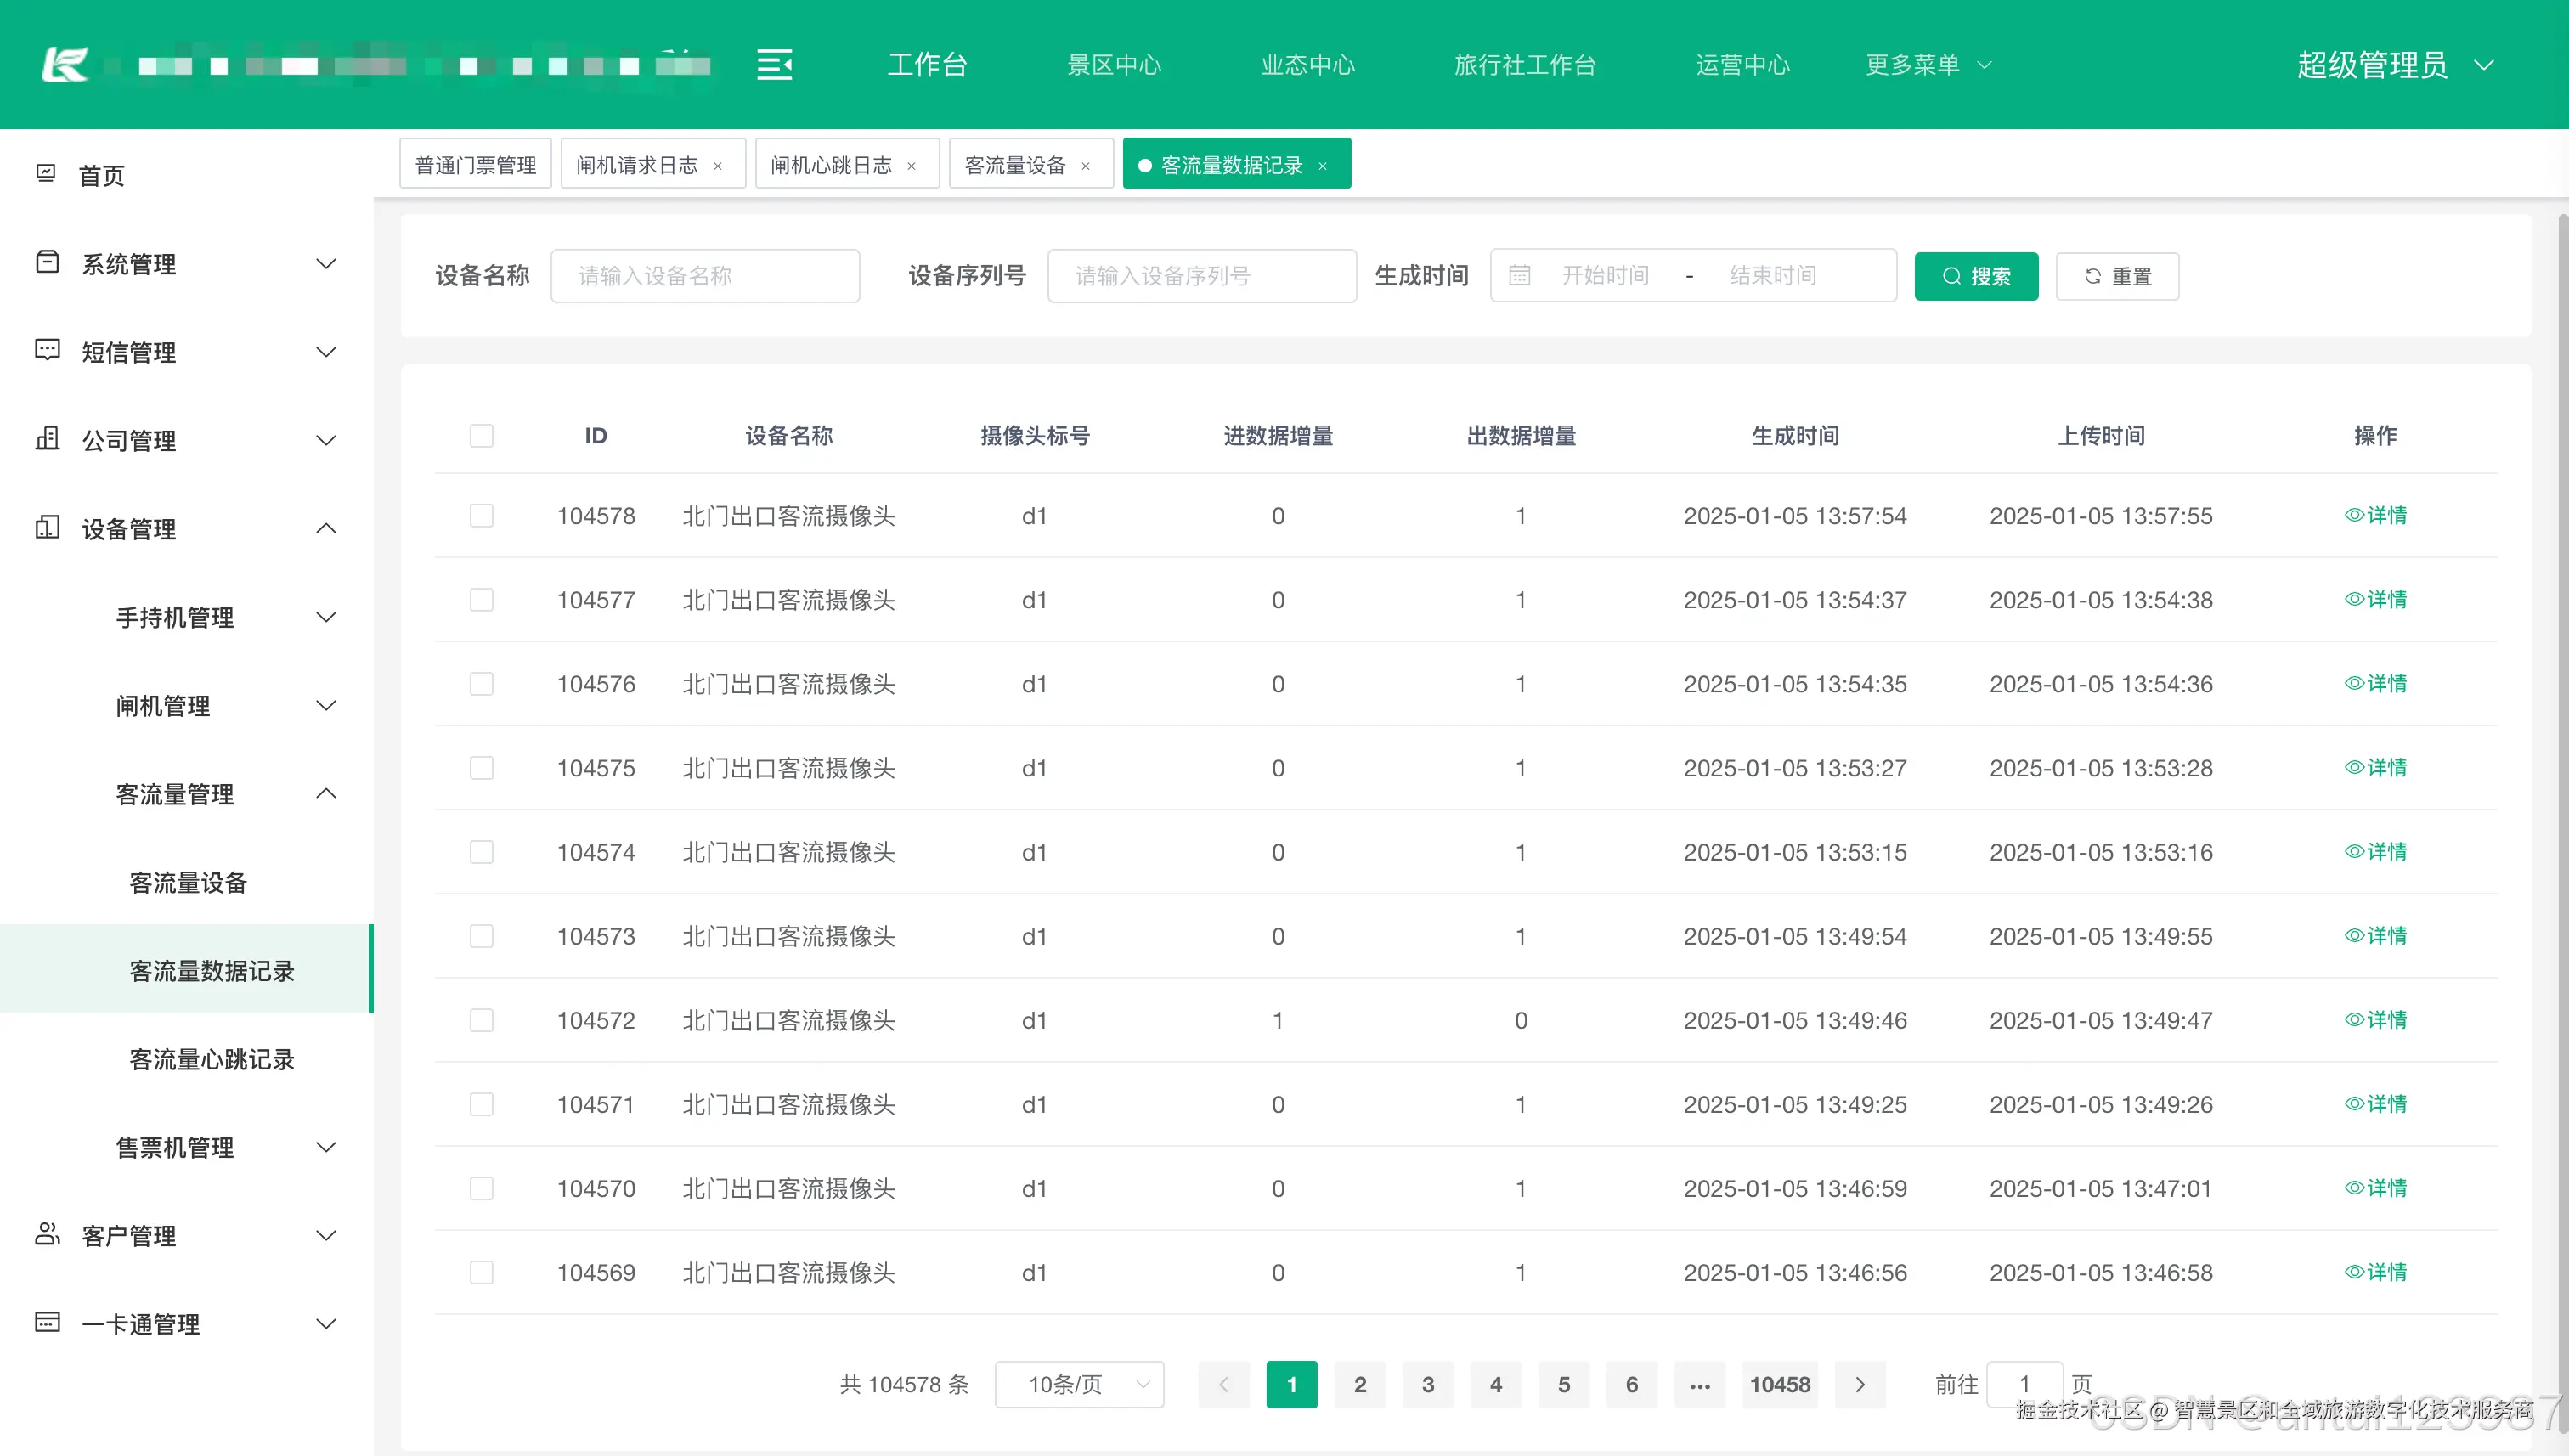2569x1456 pixels.
Task: Toggle the select-all header checkbox
Action: click(x=482, y=436)
